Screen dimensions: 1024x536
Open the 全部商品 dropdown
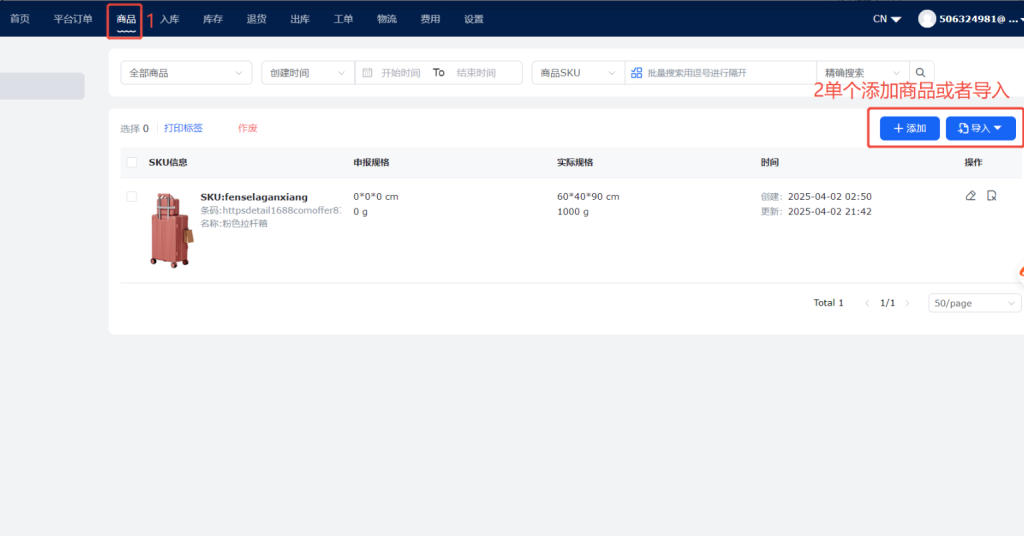pos(186,73)
